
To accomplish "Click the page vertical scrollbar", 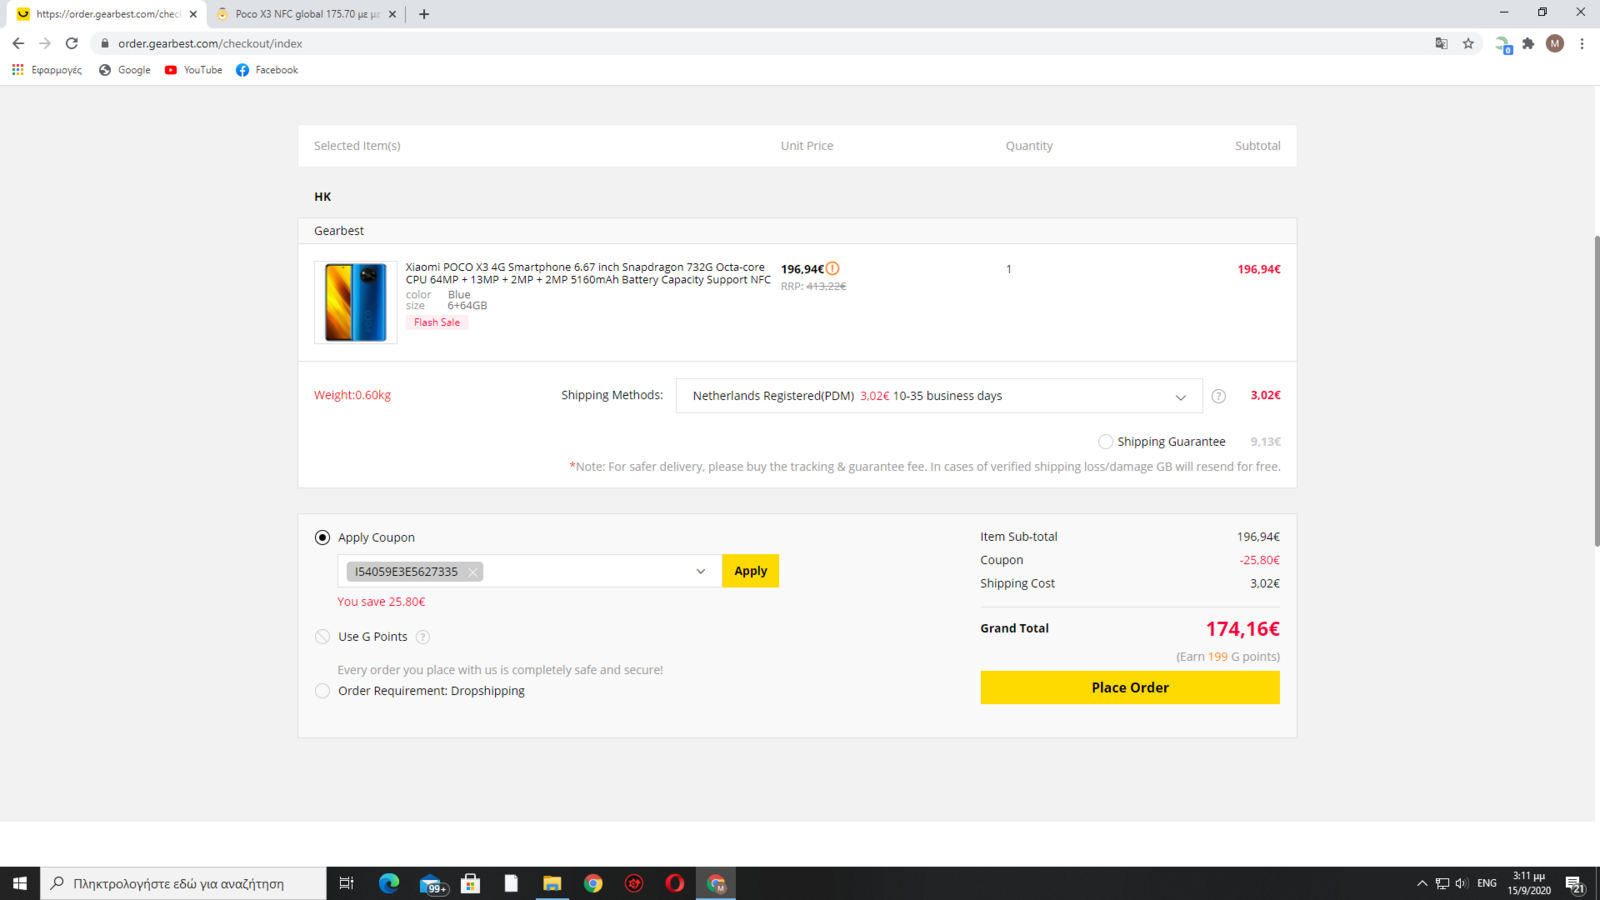I will coord(1596,390).
